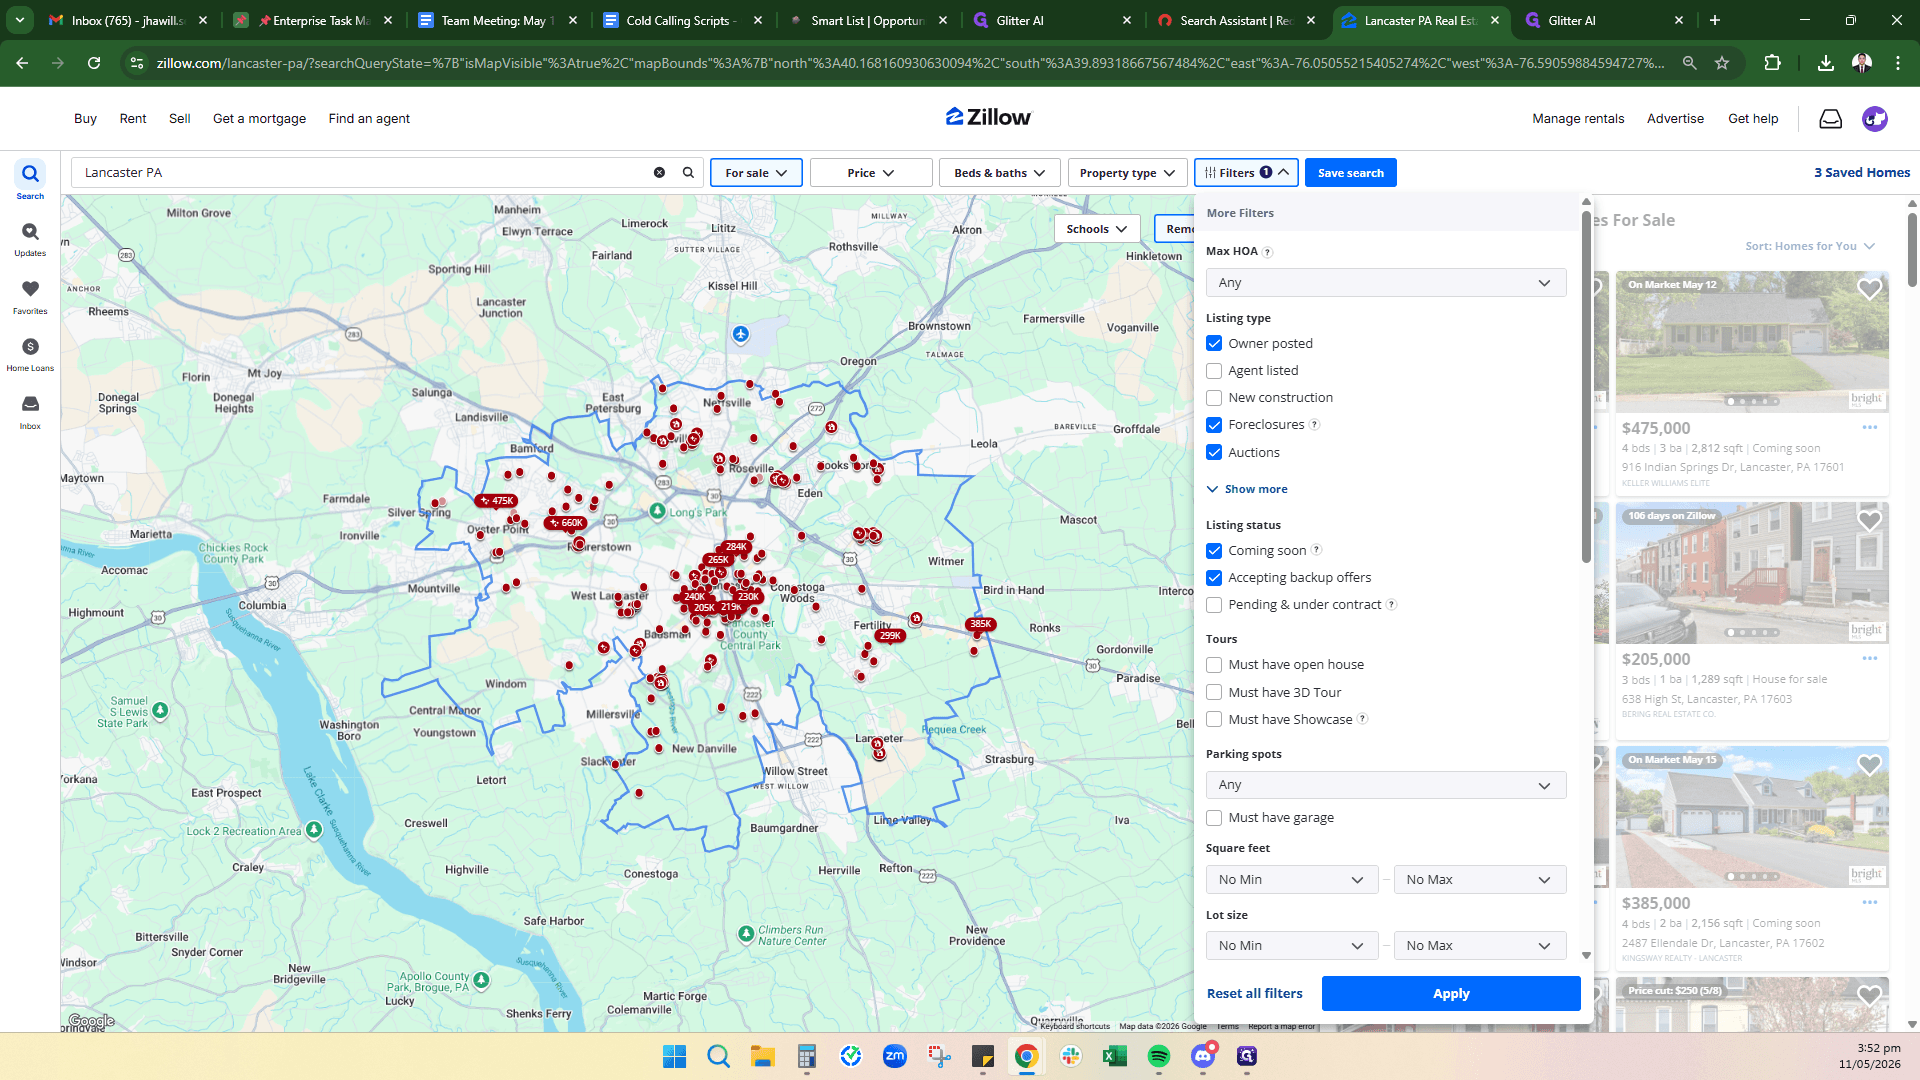The image size is (1920, 1080).
Task: Click the magnifier search icon in location box
Action: pos(688,173)
